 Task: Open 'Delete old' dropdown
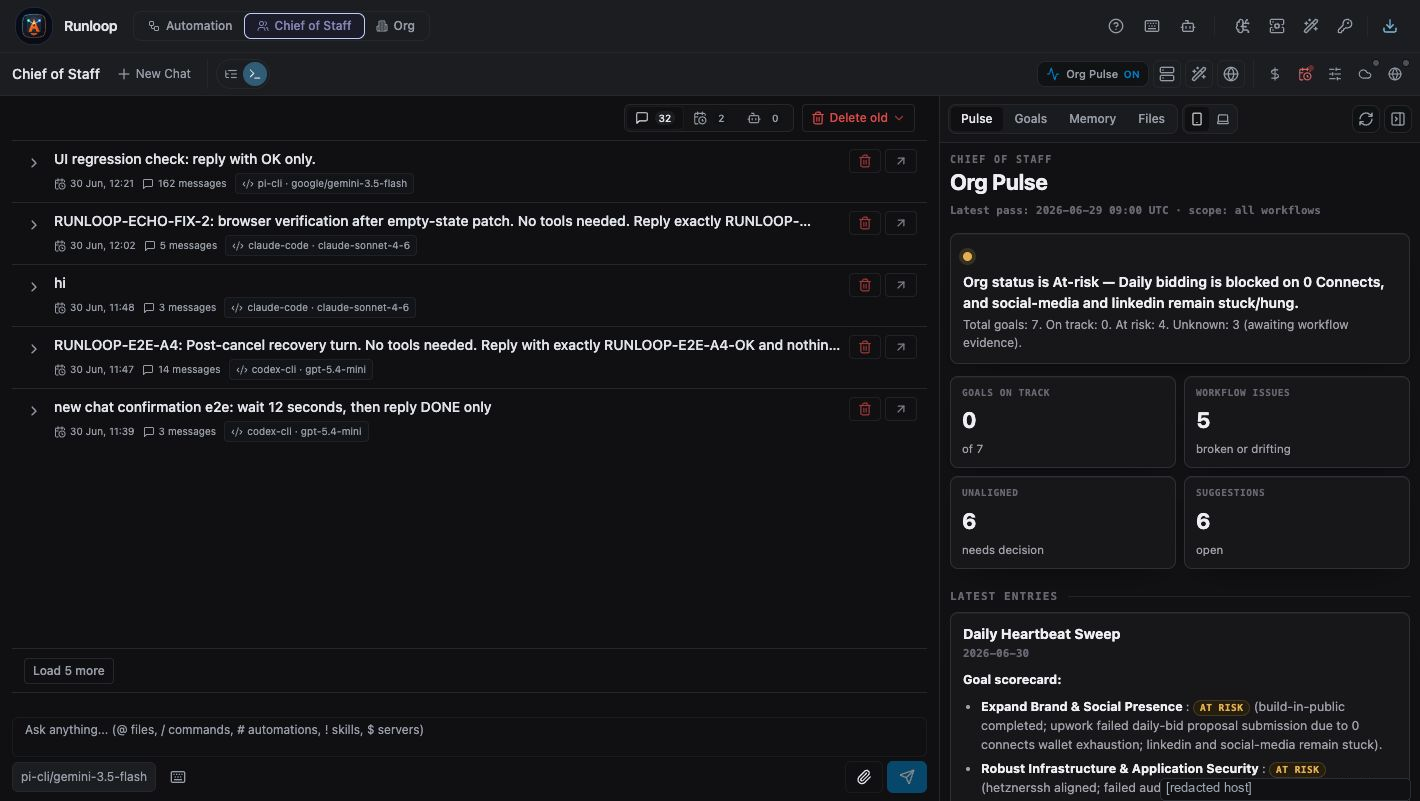pos(858,118)
